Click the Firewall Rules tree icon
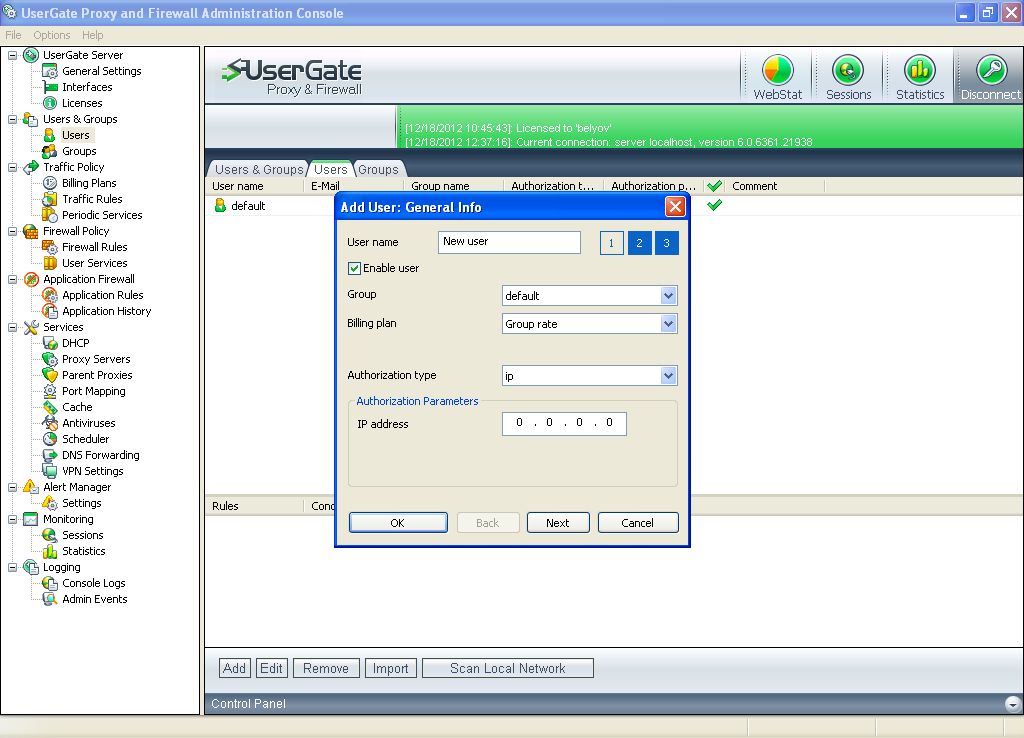Image resolution: width=1024 pixels, height=738 pixels. click(50, 247)
